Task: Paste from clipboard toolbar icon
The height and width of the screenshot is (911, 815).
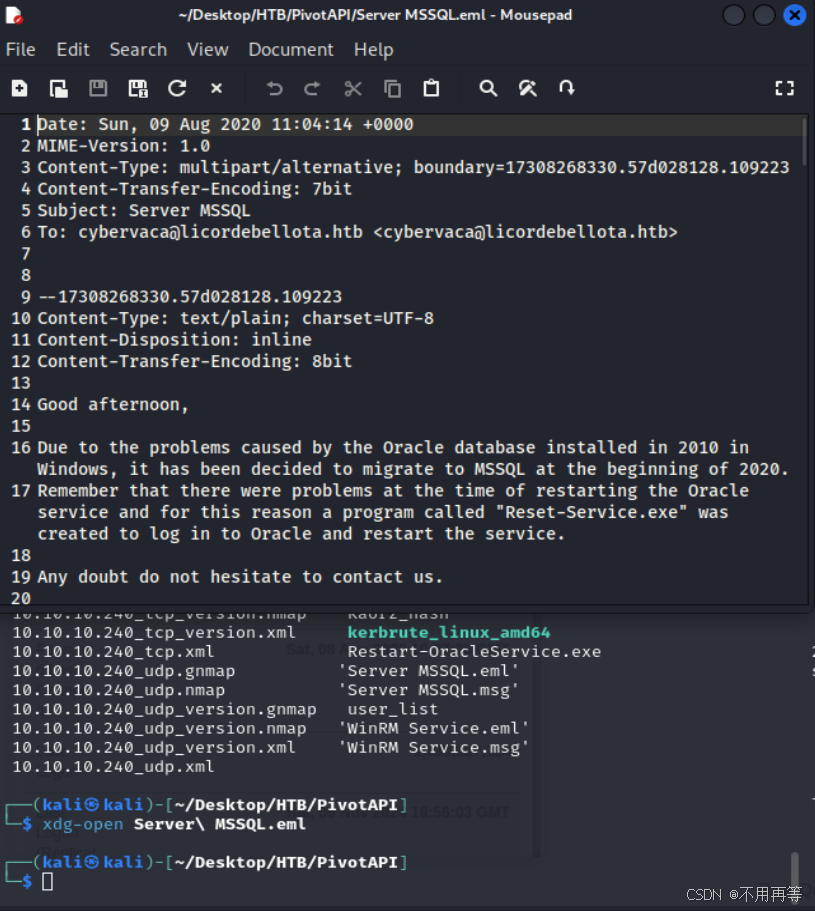Action: [x=431, y=88]
